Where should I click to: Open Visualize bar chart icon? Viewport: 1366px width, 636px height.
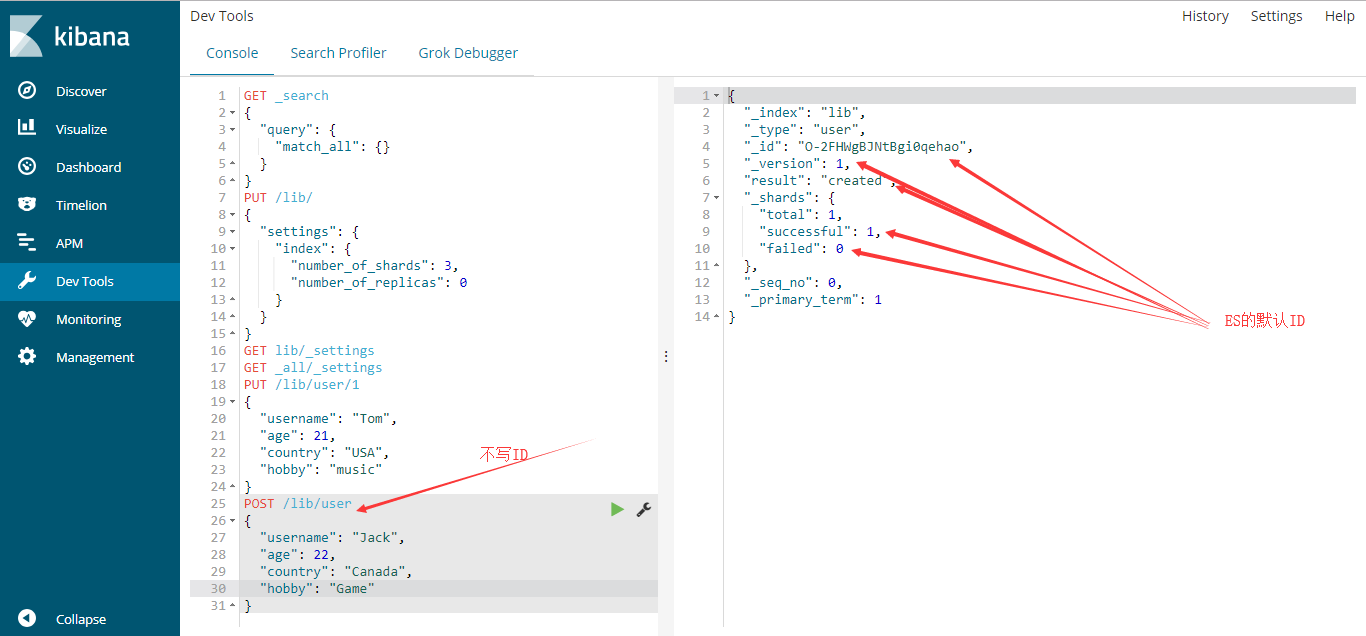(x=27, y=129)
